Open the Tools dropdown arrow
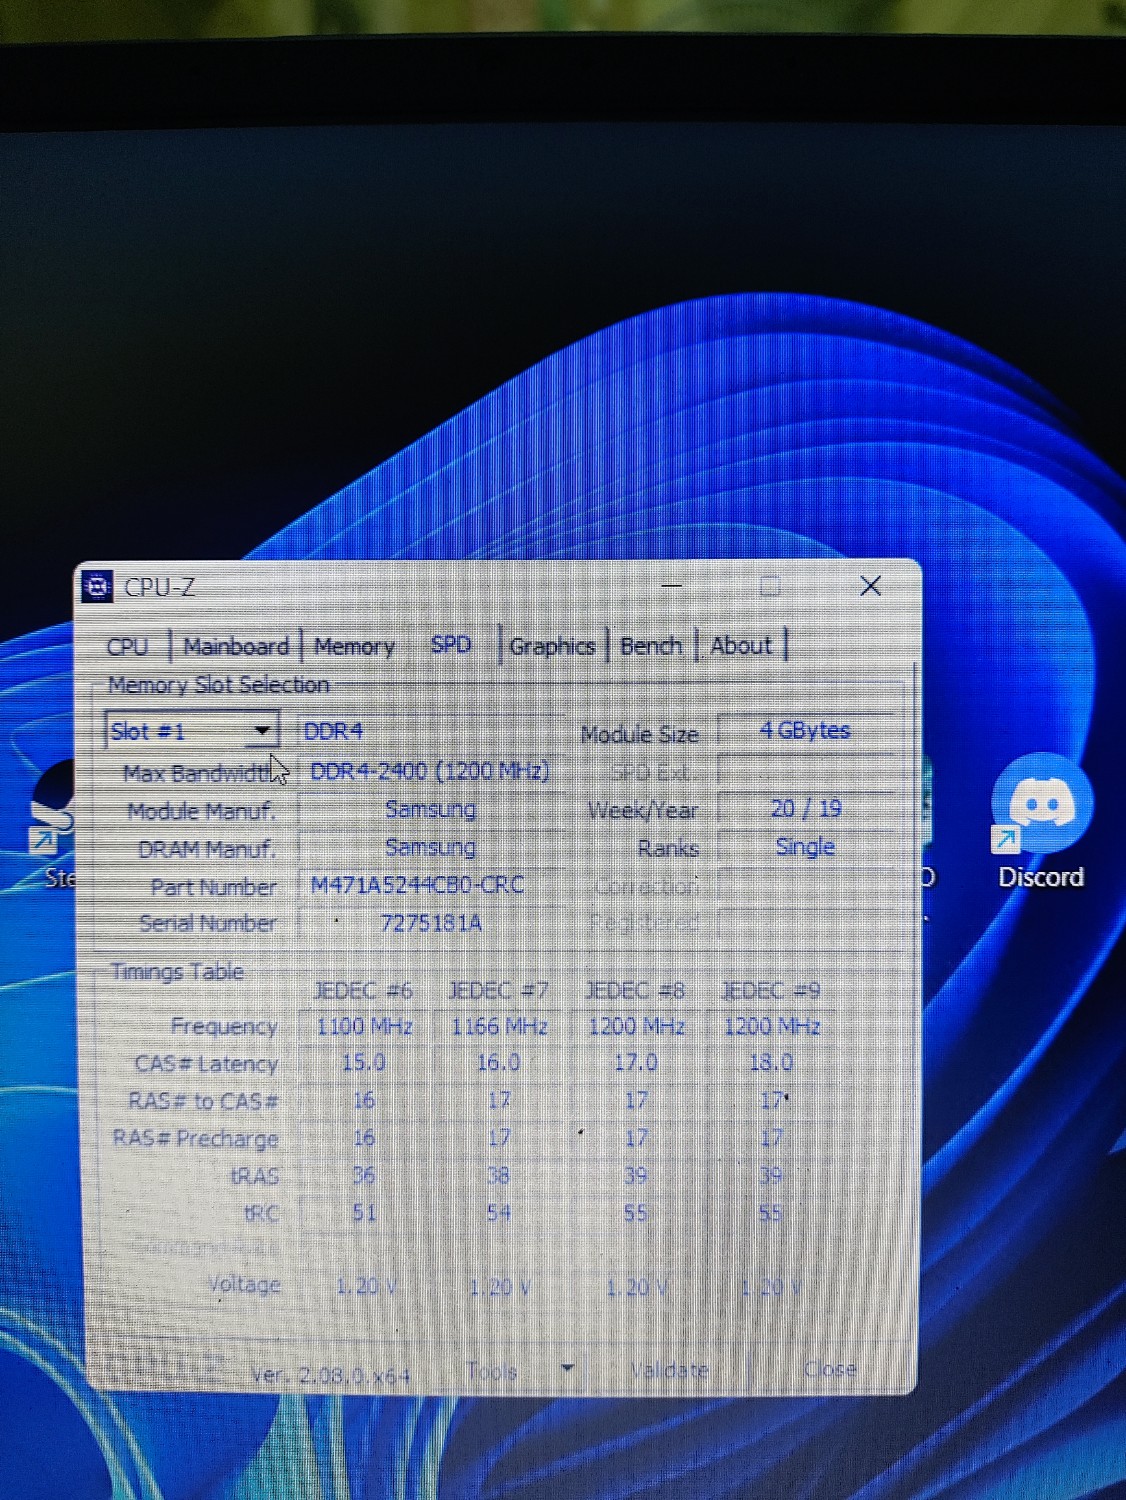The width and height of the screenshot is (1126, 1500). coord(567,1368)
